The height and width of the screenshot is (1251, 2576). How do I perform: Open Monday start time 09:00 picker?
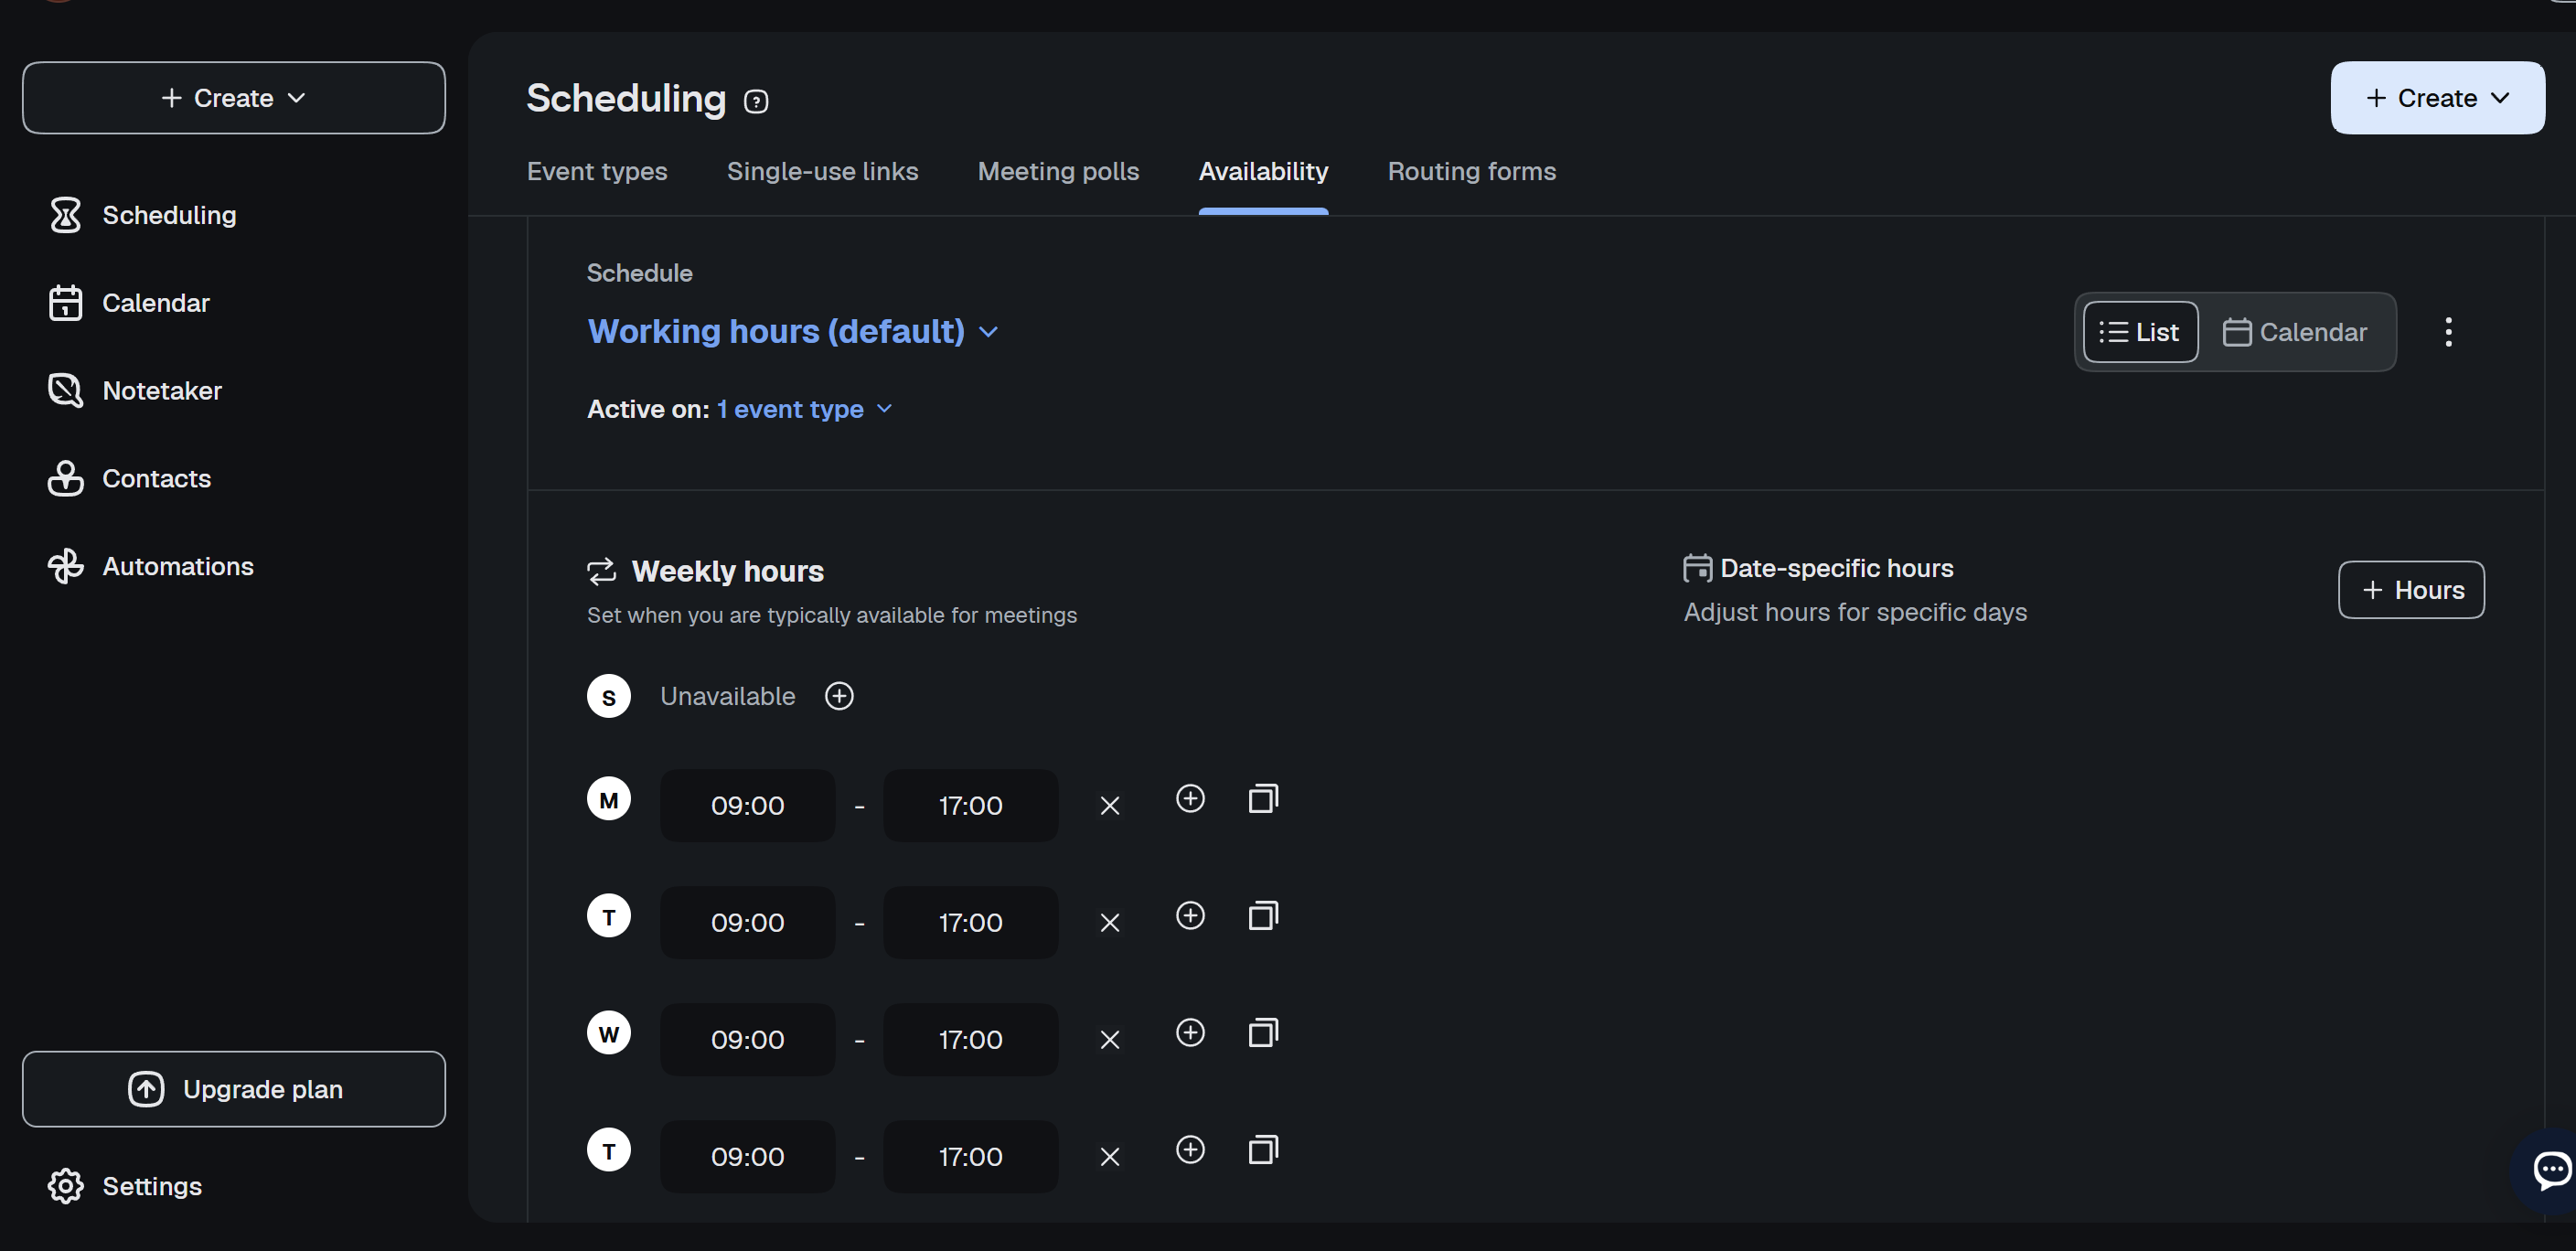(x=747, y=806)
